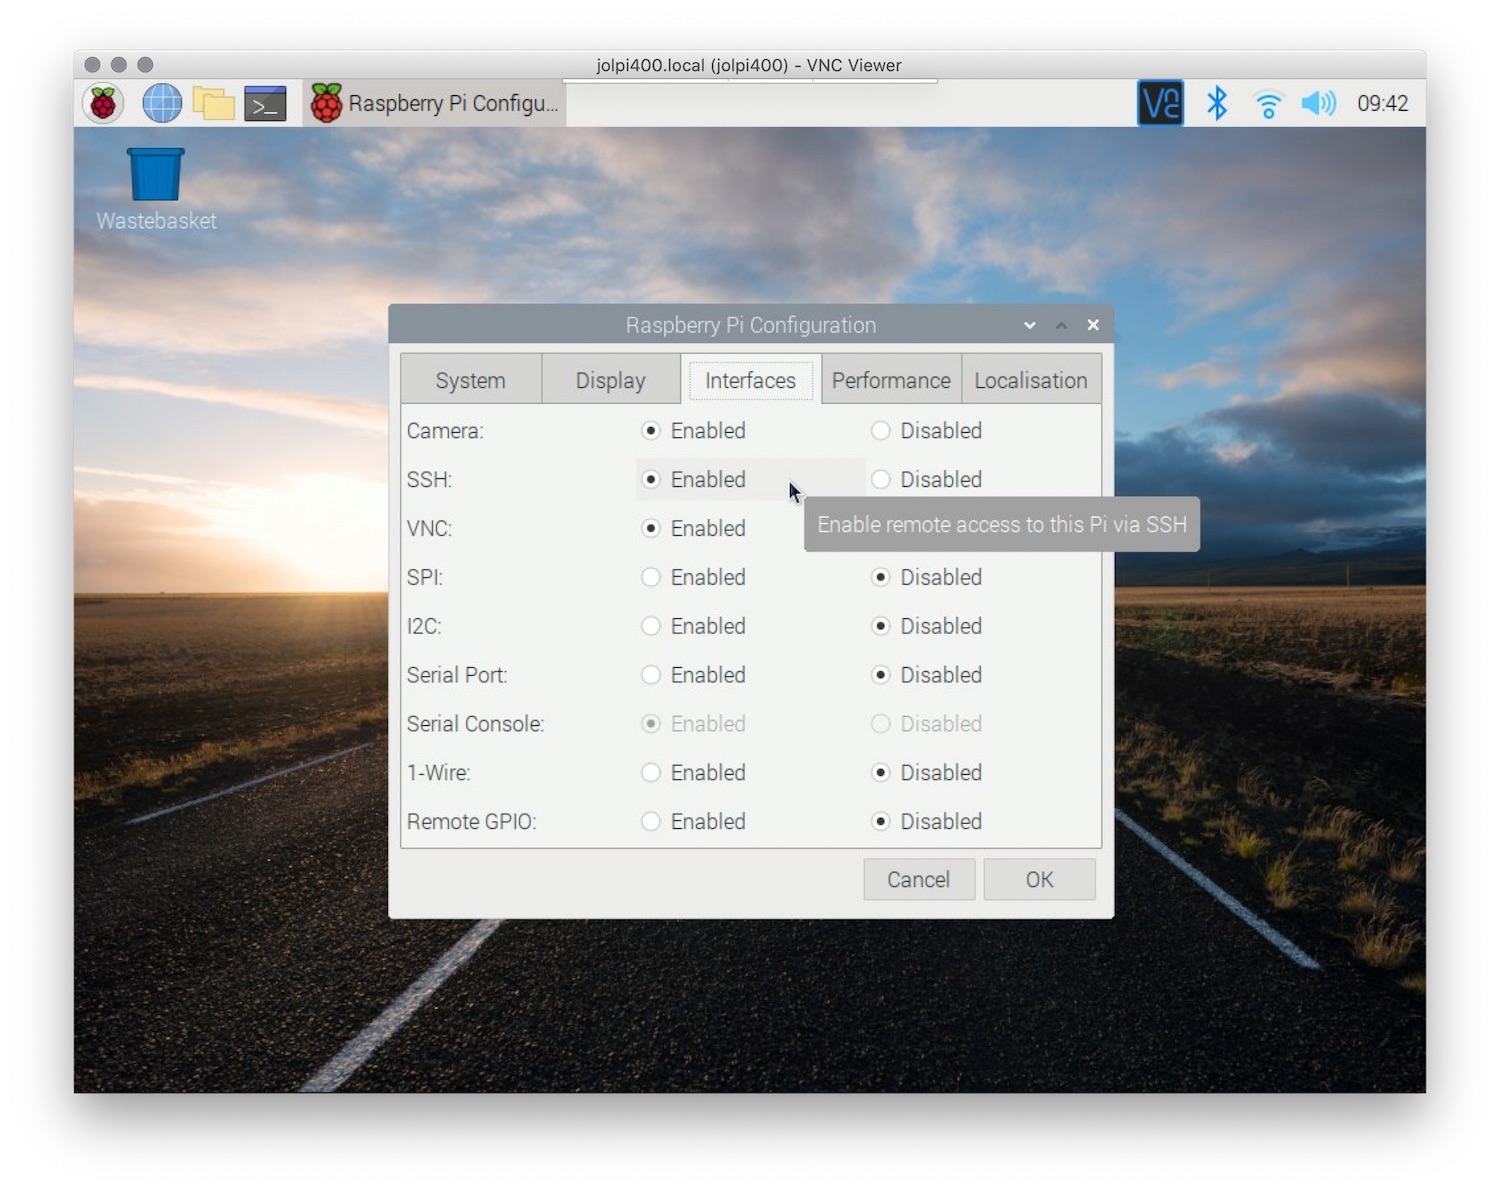
Task: Maximize the Raspberry Pi Configuration dialog
Action: click(1061, 325)
